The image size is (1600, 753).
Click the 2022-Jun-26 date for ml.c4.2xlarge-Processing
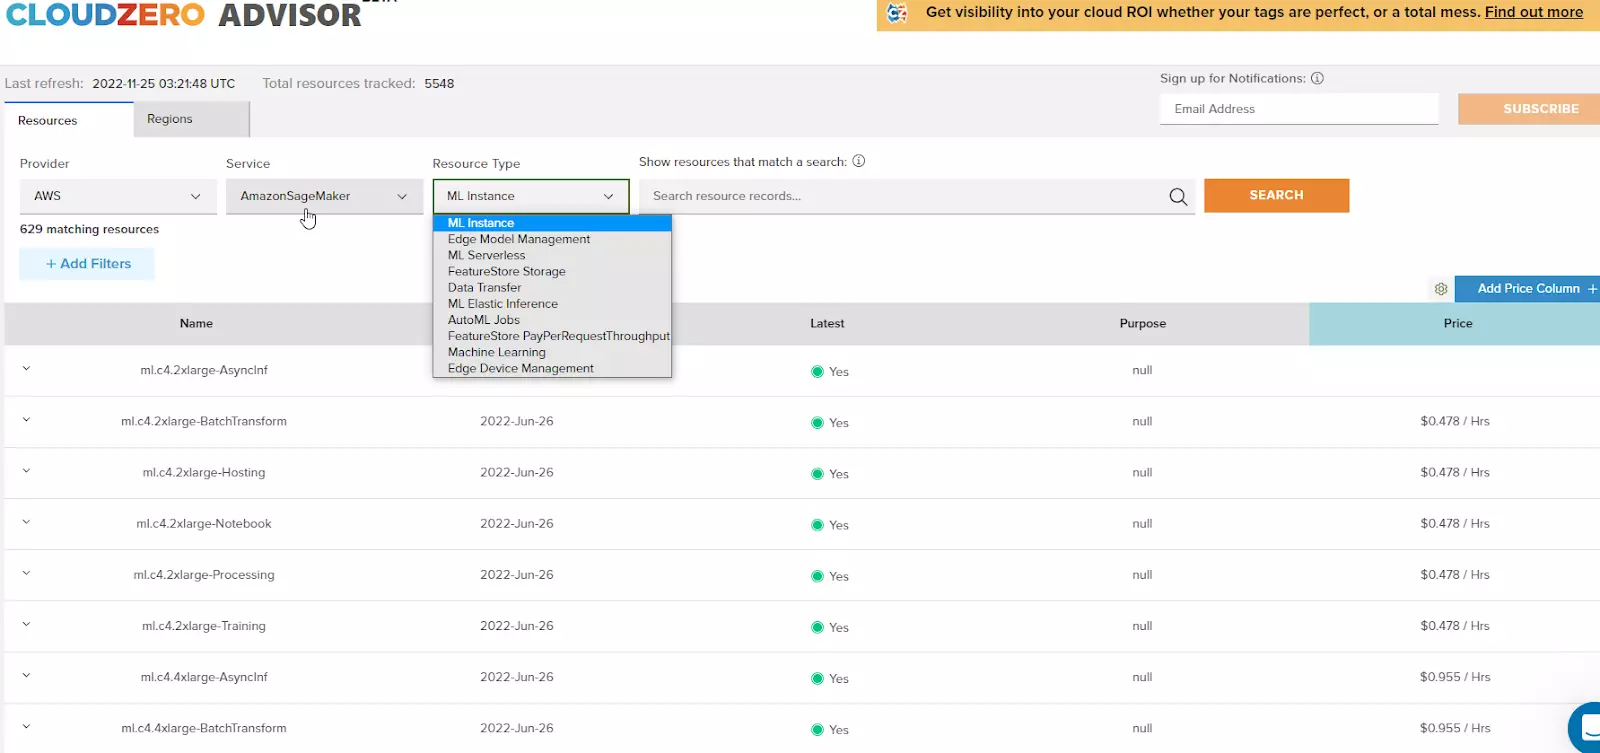tap(517, 575)
